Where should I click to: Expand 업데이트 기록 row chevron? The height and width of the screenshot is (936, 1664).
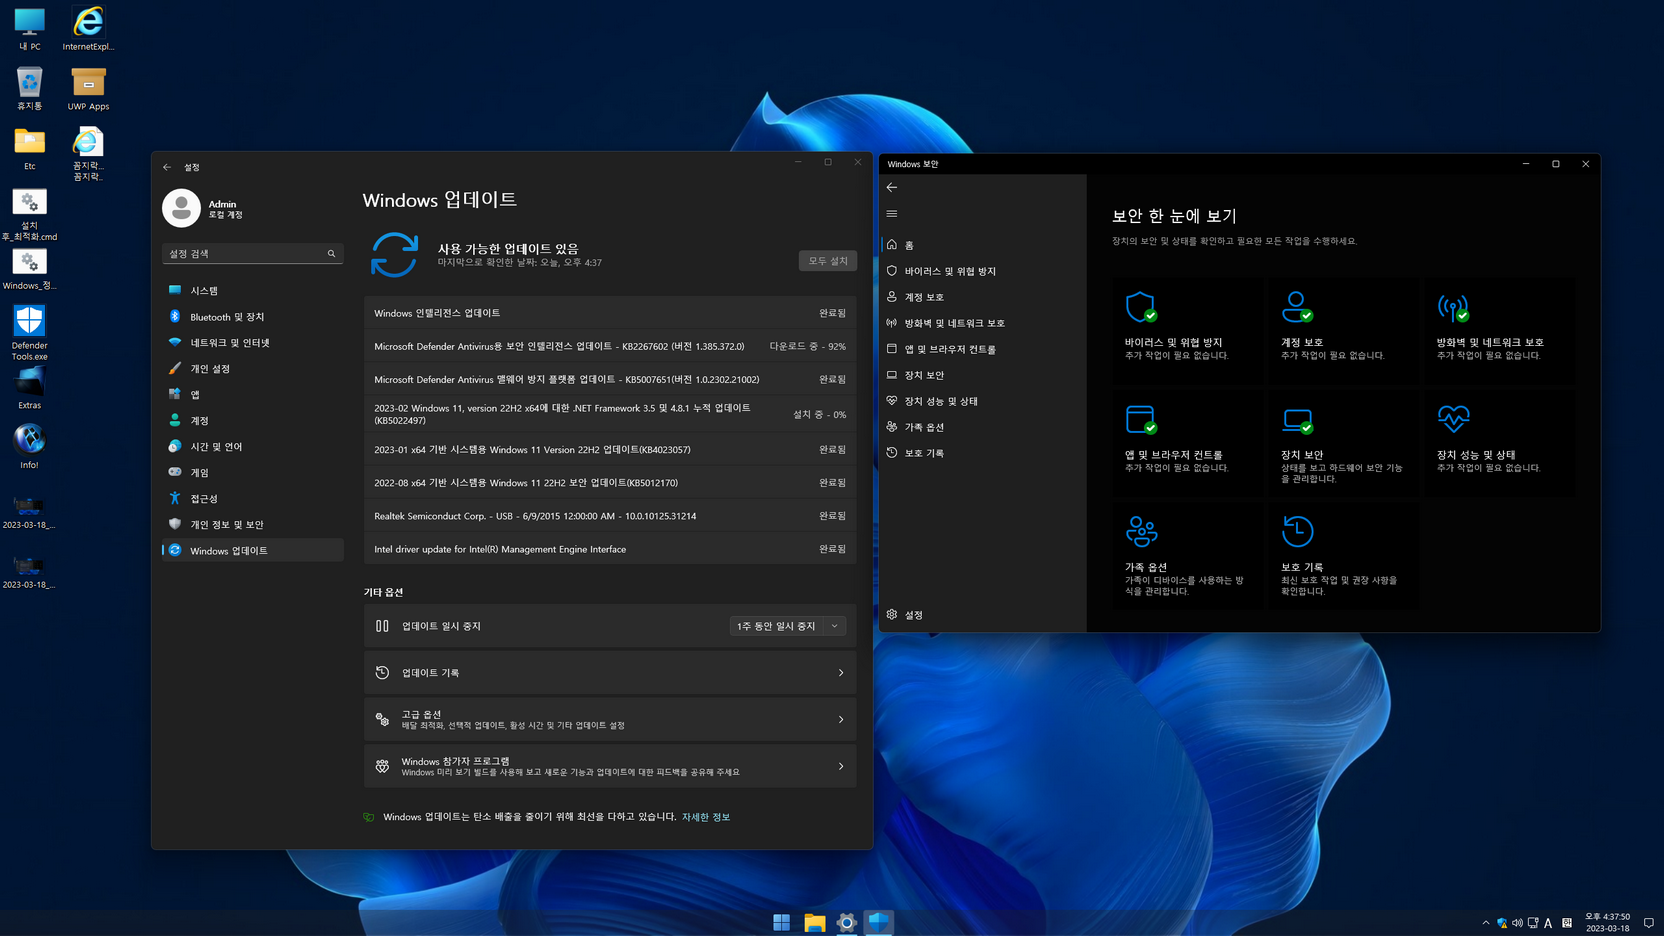coord(841,673)
